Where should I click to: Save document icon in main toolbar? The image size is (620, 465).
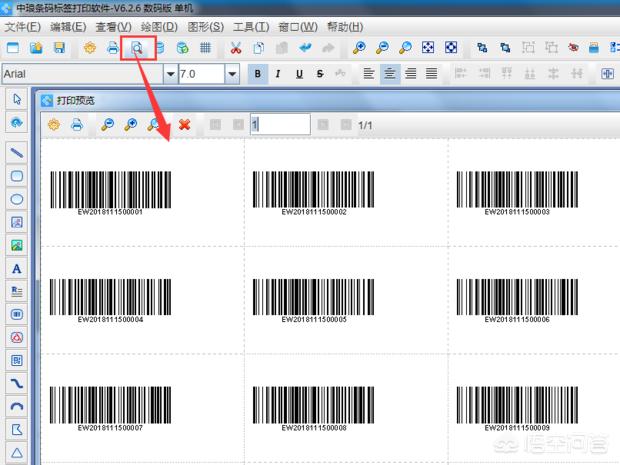tap(59, 48)
